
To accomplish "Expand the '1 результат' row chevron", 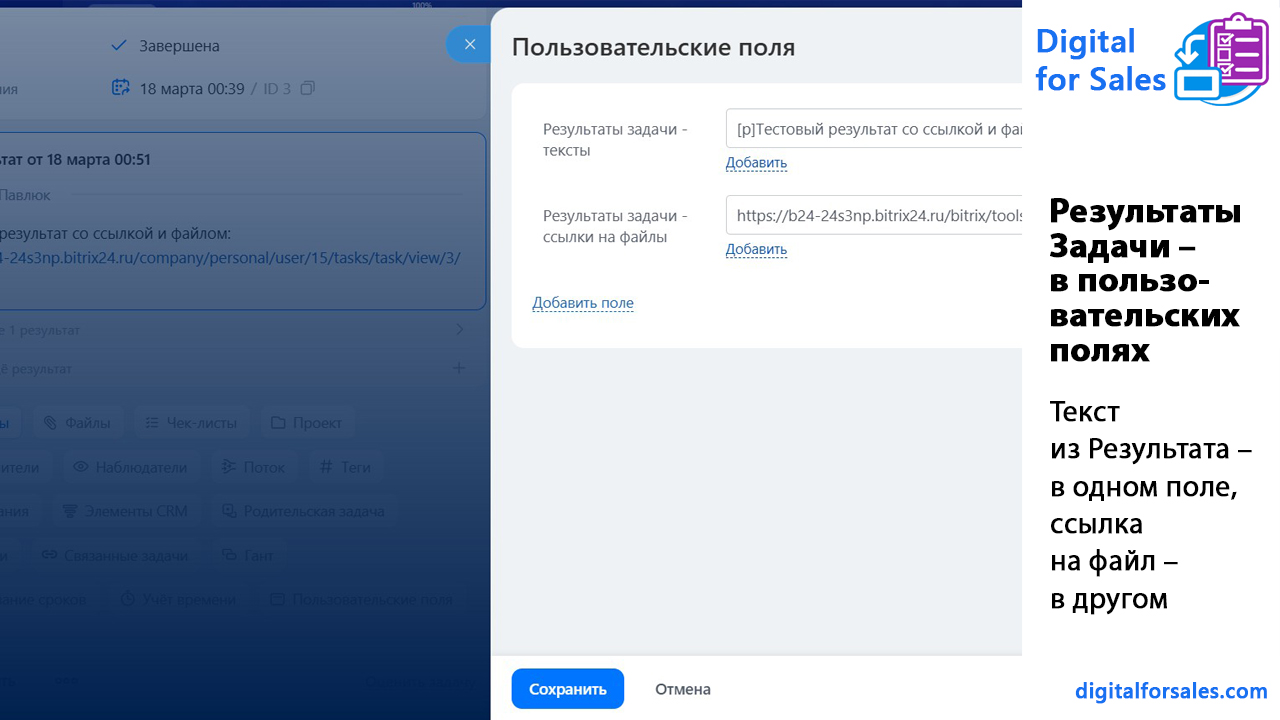I will (x=459, y=329).
